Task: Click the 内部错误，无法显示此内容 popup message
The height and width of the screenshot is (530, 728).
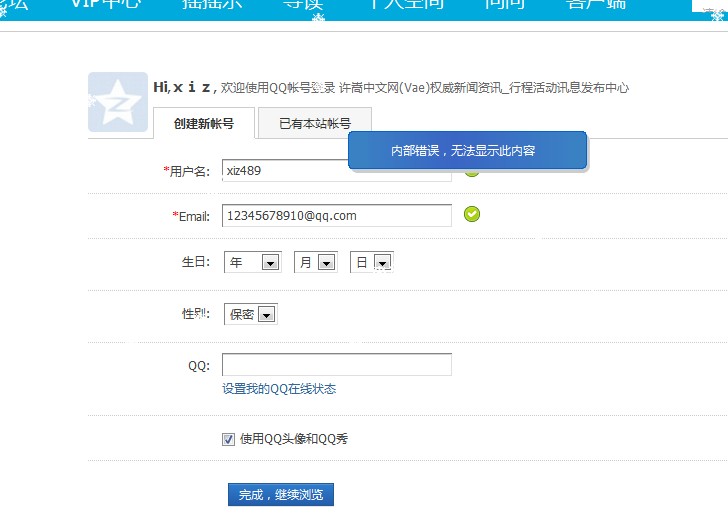Action: pyautogui.click(x=468, y=150)
